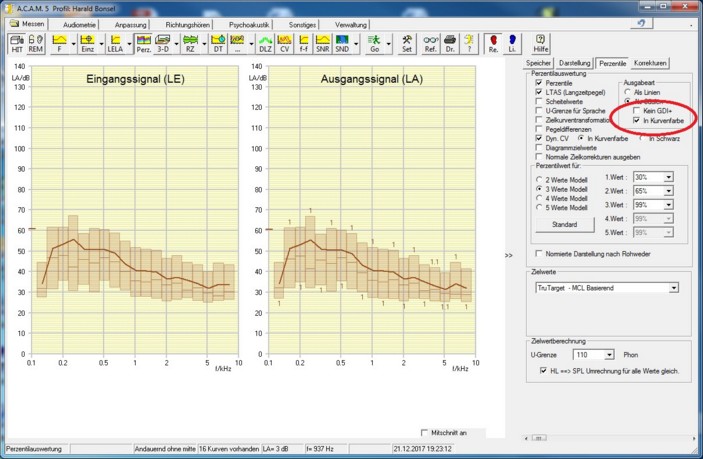Enable the Pegeldifferenzen checkbox
The width and height of the screenshot is (703, 459).
pyautogui.click(x=539, y=129)
